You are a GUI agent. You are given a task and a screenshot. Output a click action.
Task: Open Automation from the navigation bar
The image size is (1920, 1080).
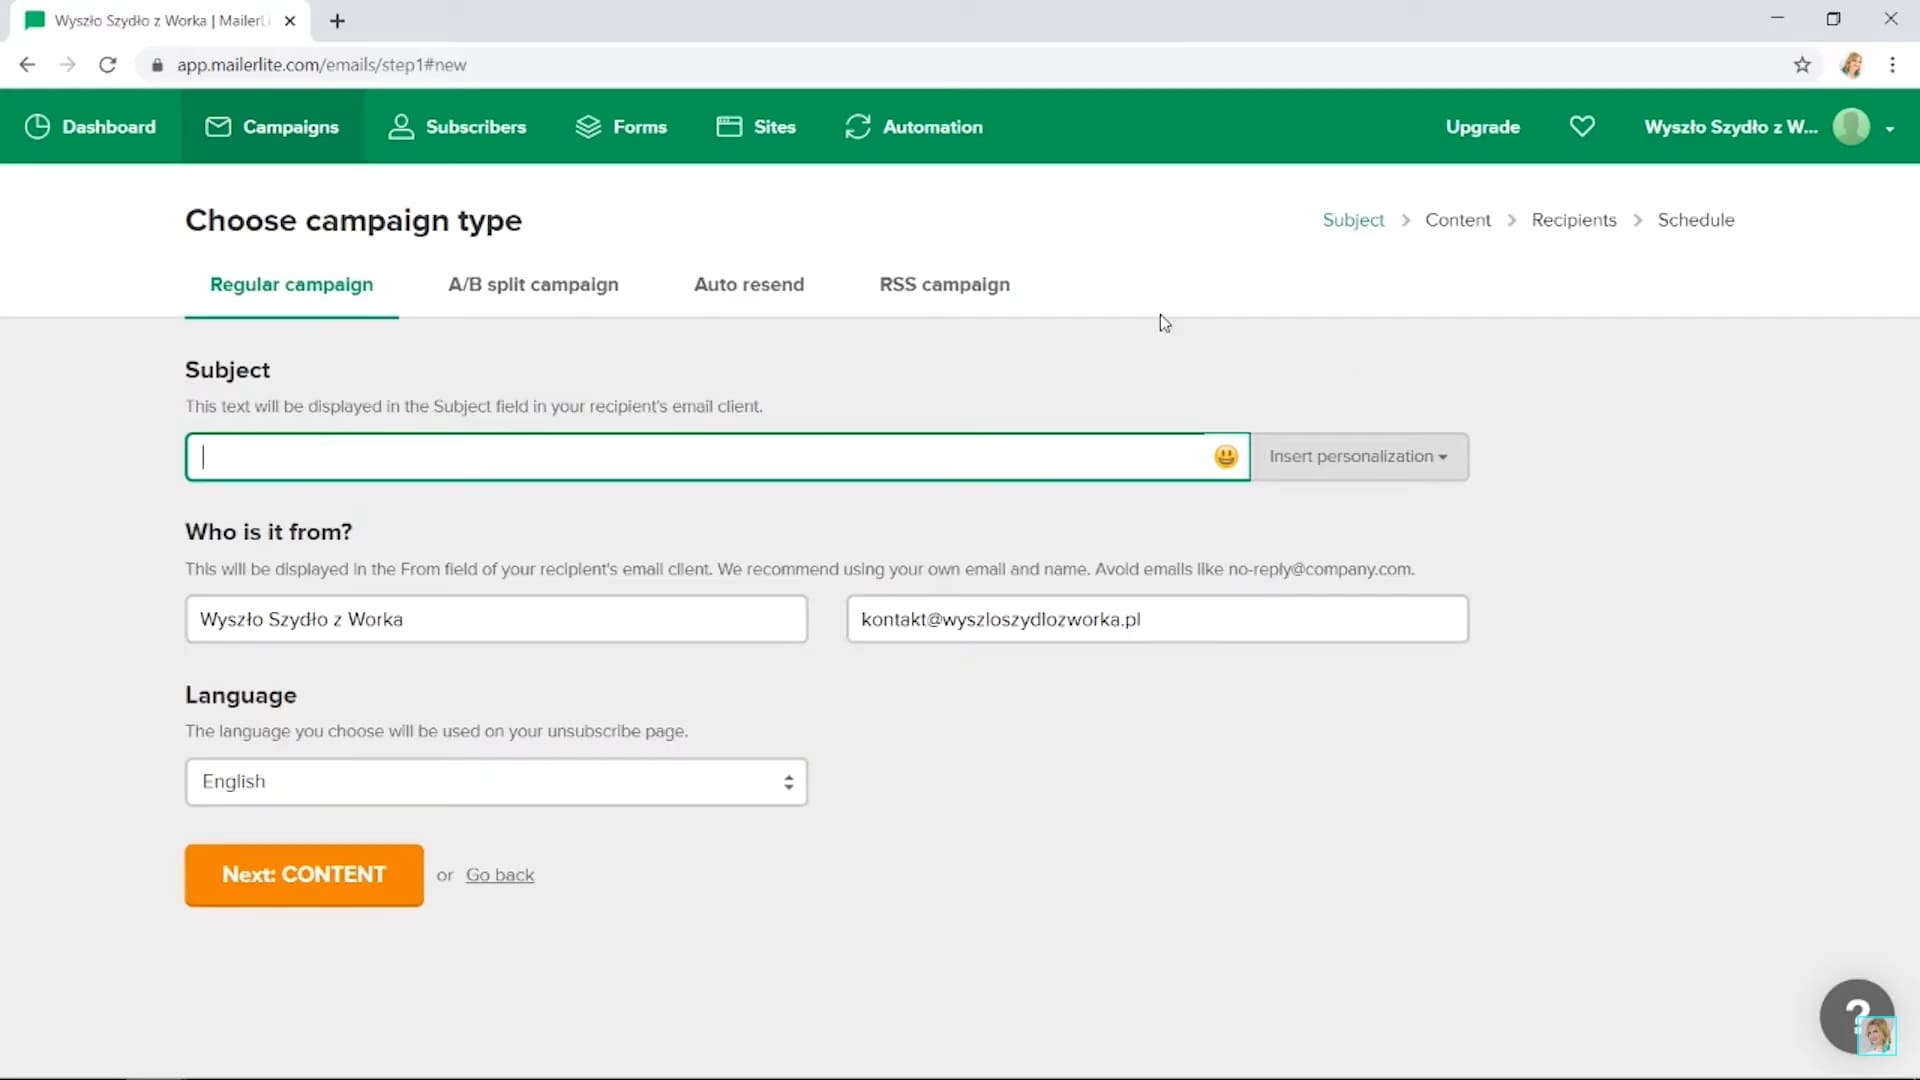pos(914,127)
